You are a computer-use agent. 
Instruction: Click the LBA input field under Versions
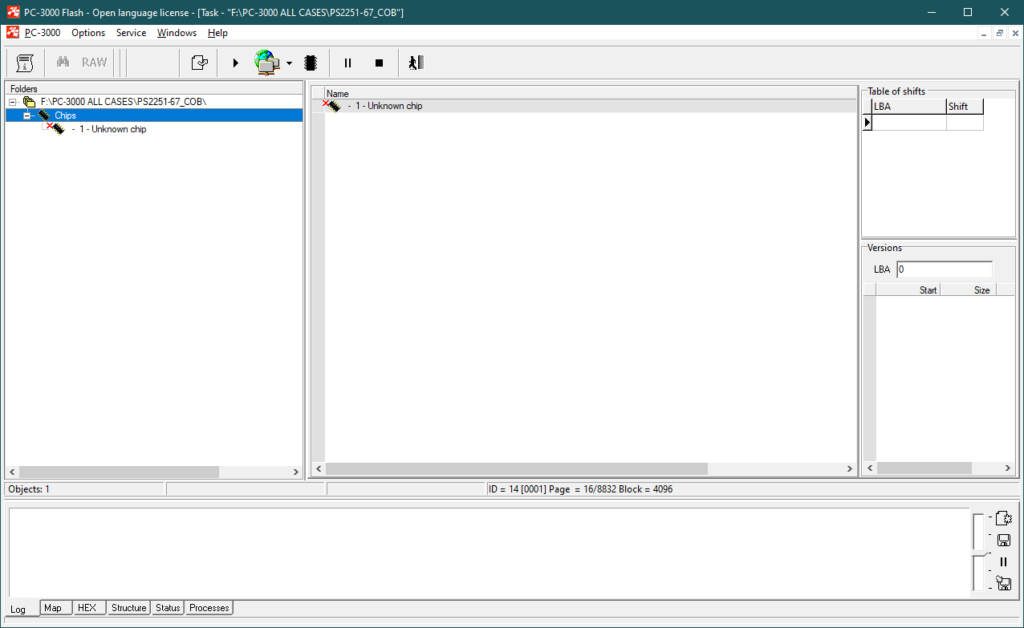tap(944, 269)
